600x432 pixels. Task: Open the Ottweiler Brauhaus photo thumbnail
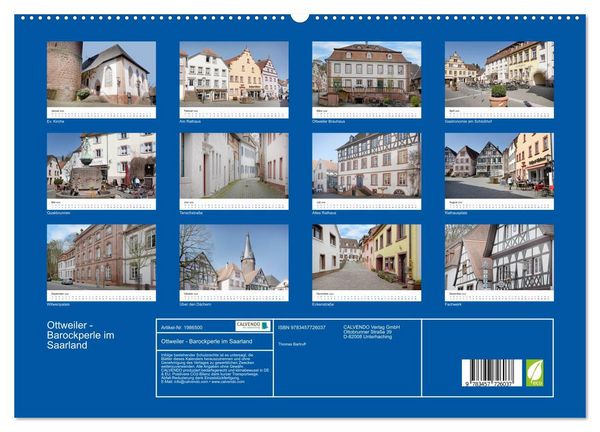click(x=367, y=74)
